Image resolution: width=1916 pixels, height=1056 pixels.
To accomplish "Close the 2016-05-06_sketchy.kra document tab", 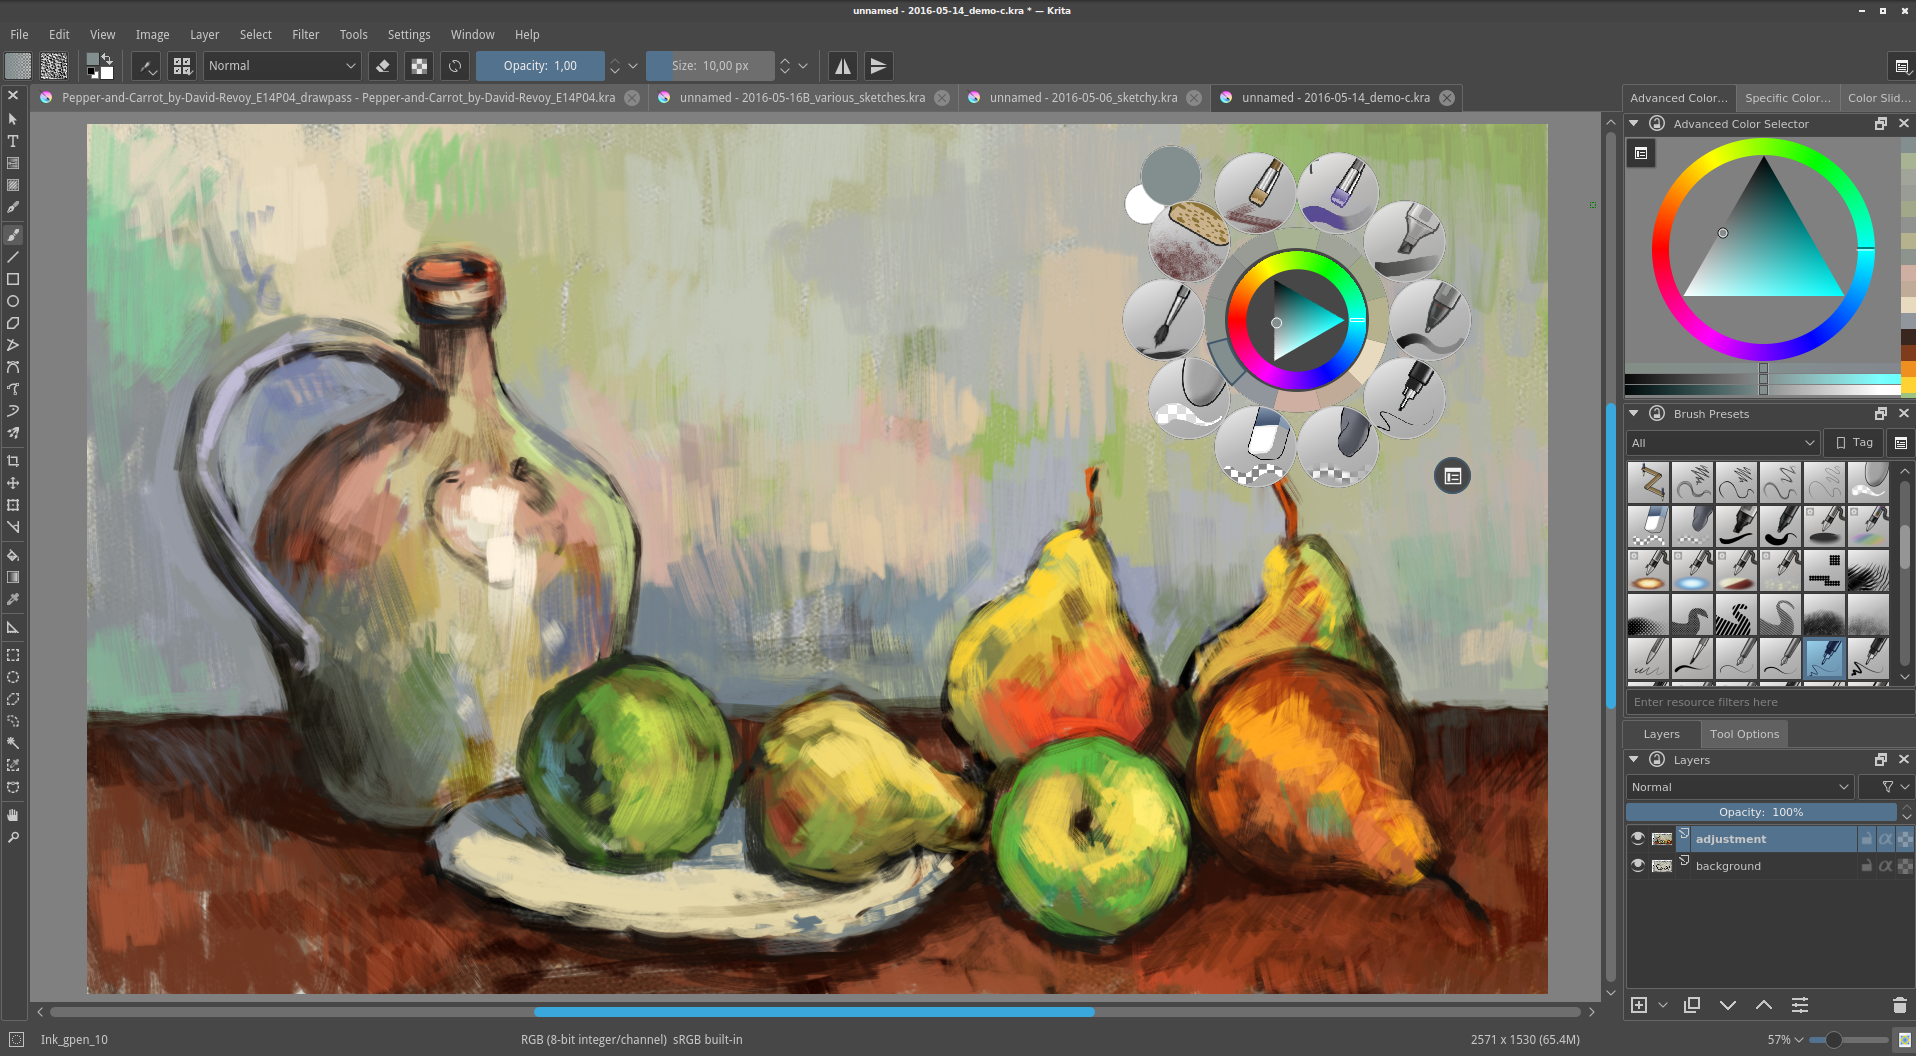I will point(1194,98).
